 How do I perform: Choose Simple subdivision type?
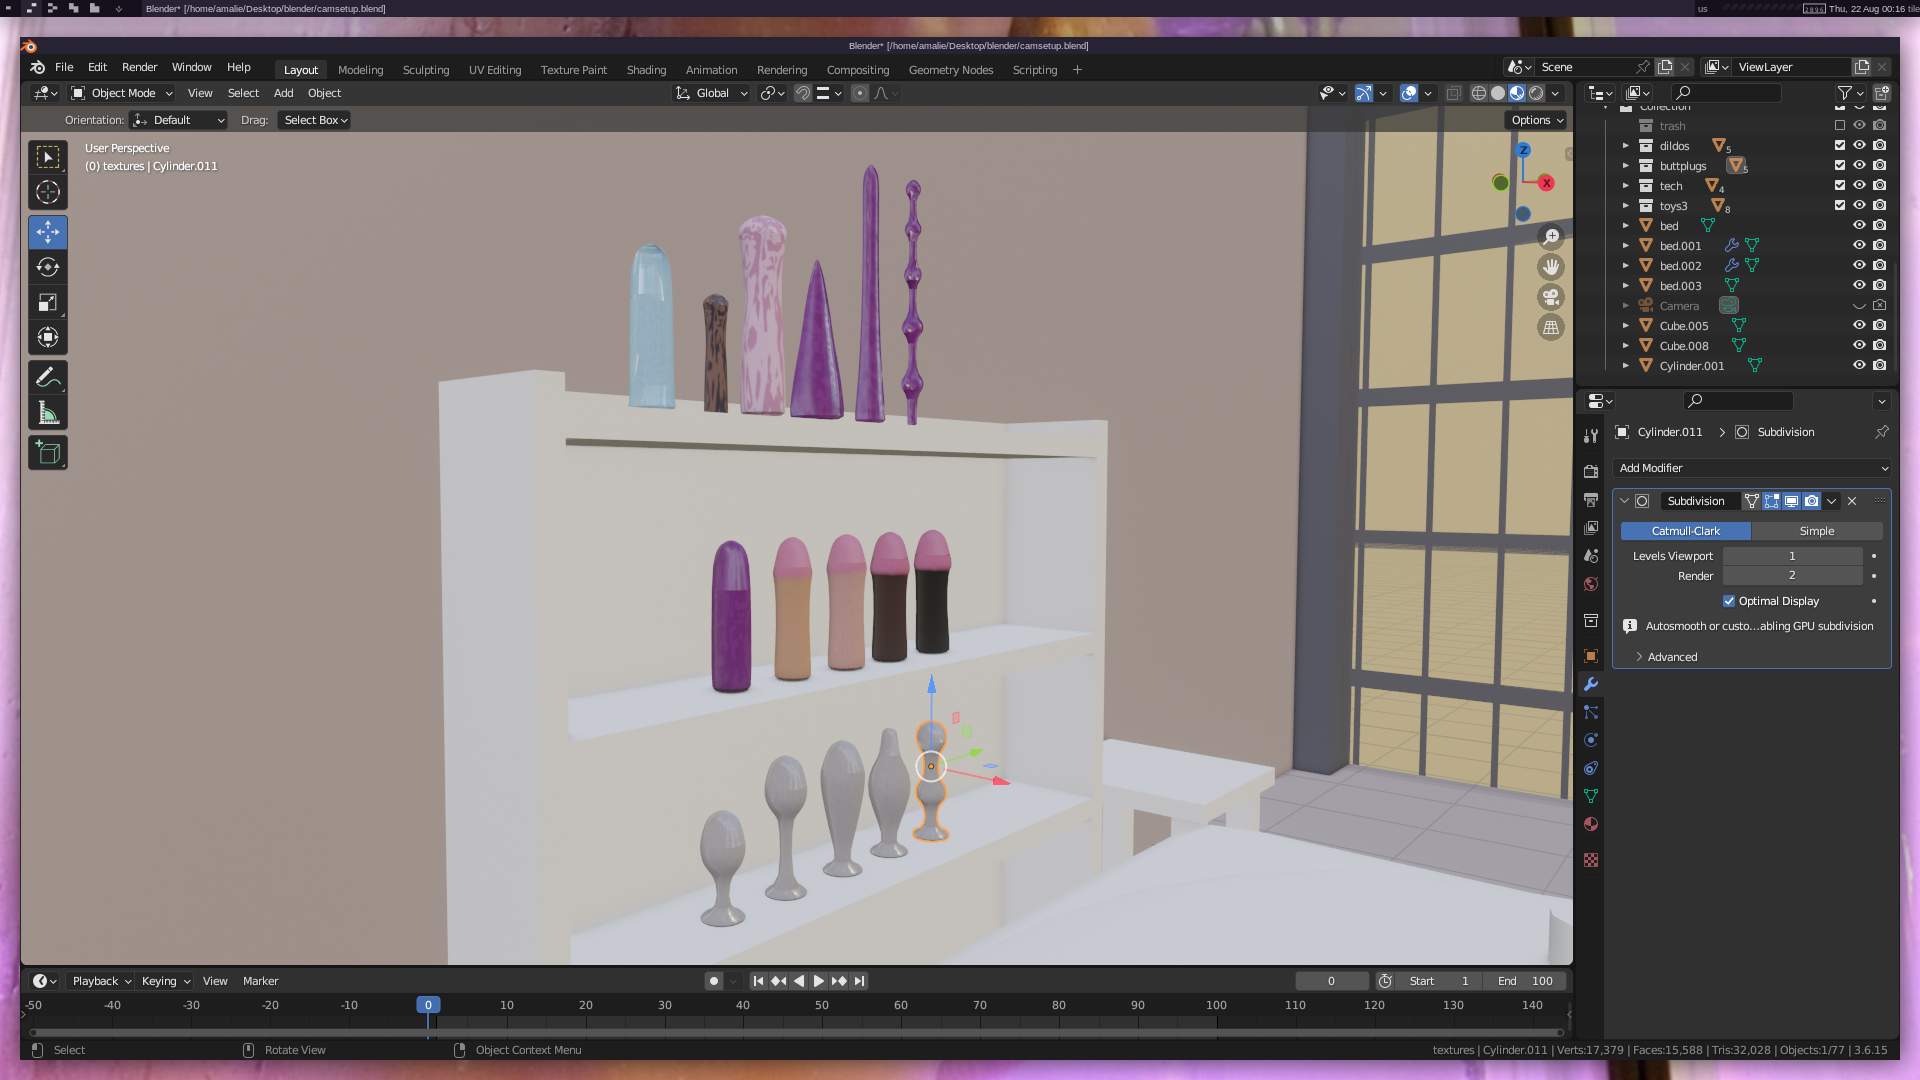(1816, 531)
